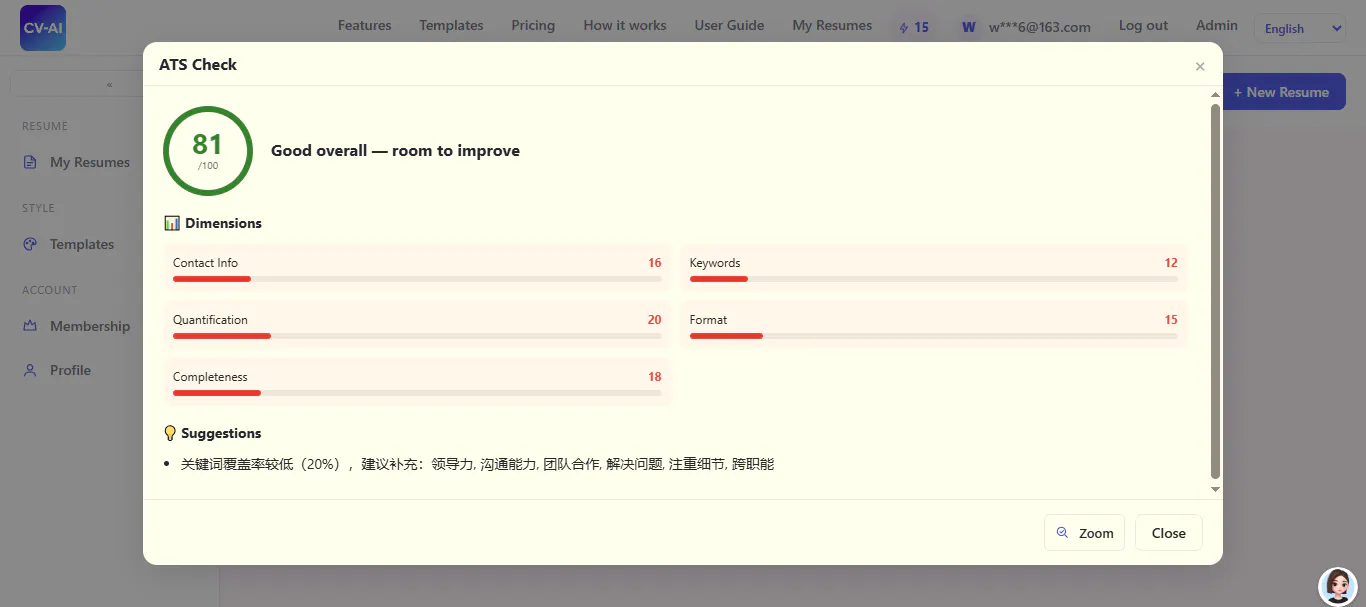The image size is (1366, 607).
Task: Click the Close button in the dialog footer
Action: pyautogui.click(x=1168, y=533)
